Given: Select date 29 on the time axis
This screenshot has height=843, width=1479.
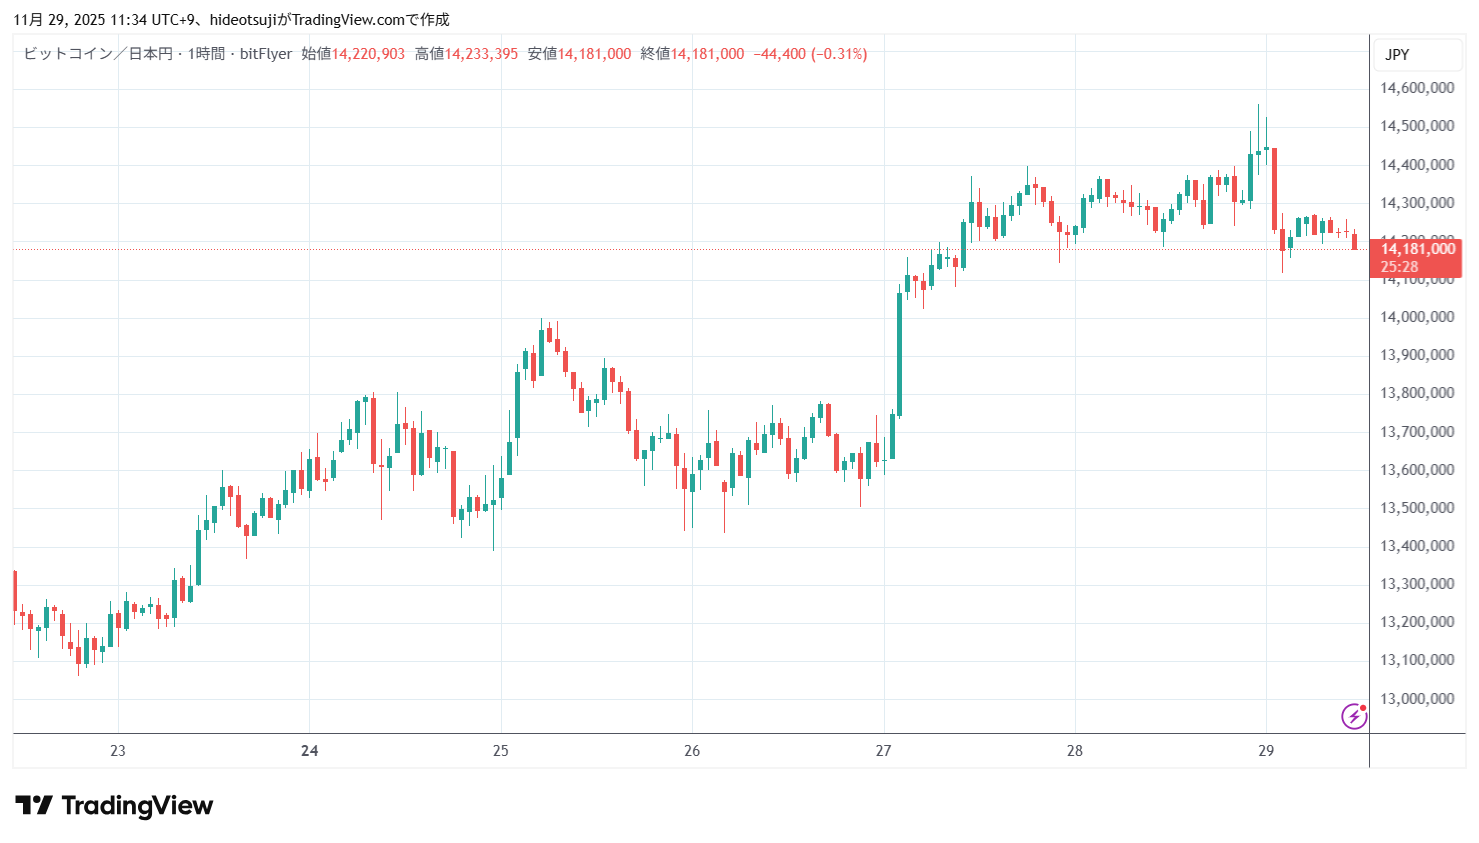Looking at the screenshot, I should coord(1266,751).
